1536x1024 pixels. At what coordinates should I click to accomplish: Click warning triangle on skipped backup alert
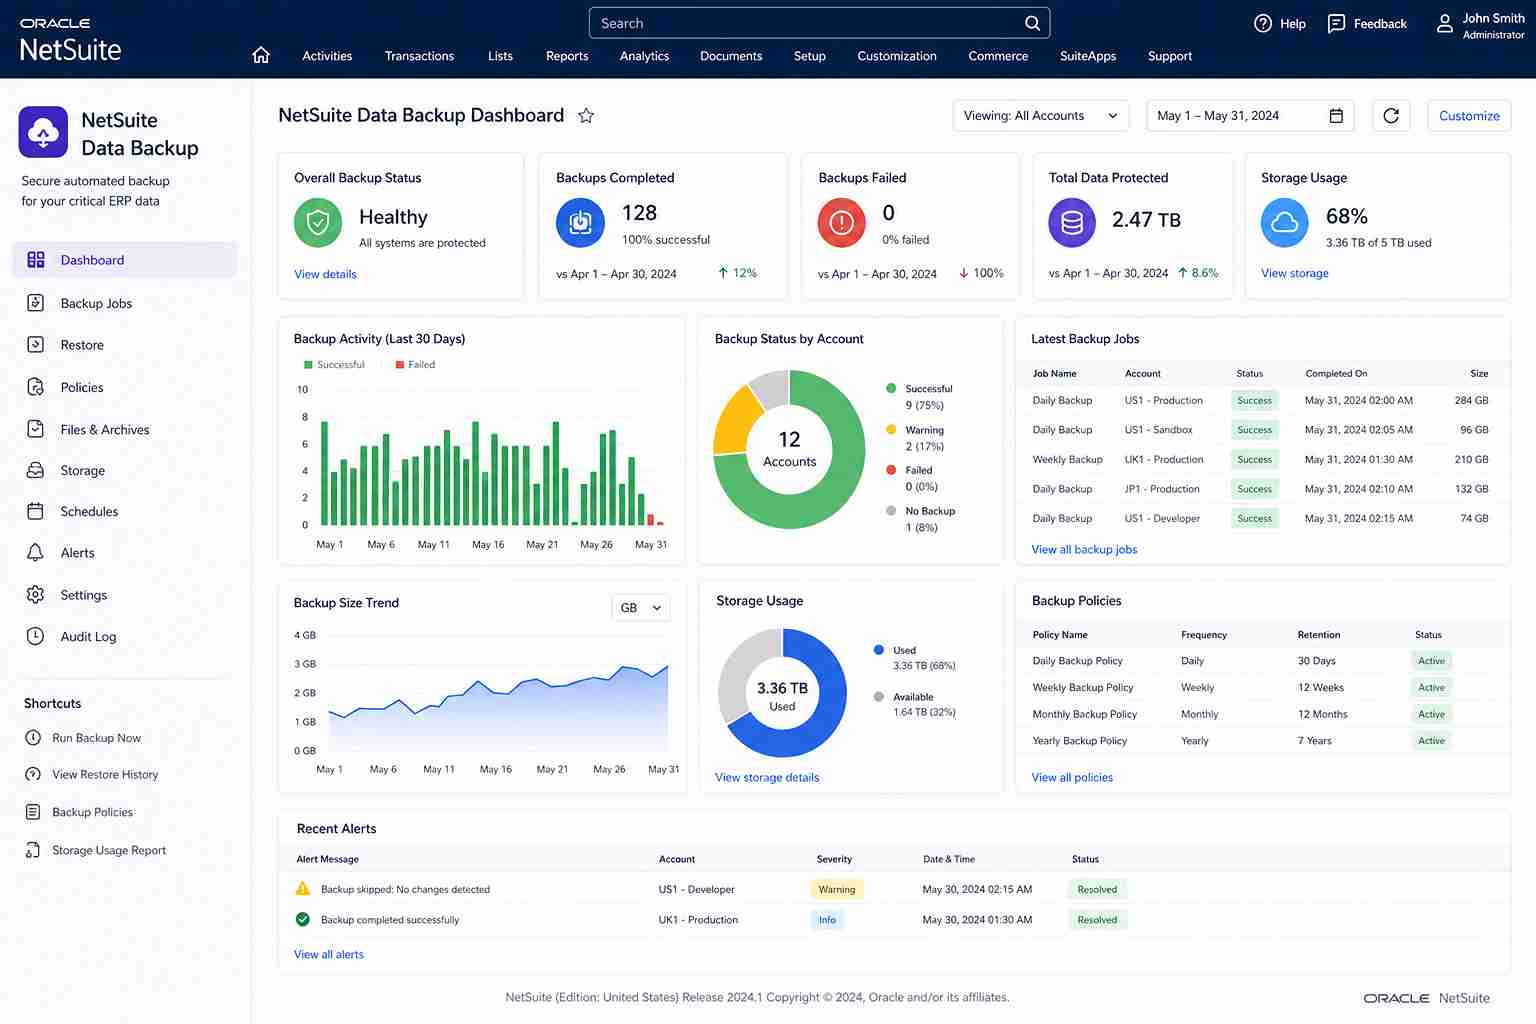tap(303, 889)
